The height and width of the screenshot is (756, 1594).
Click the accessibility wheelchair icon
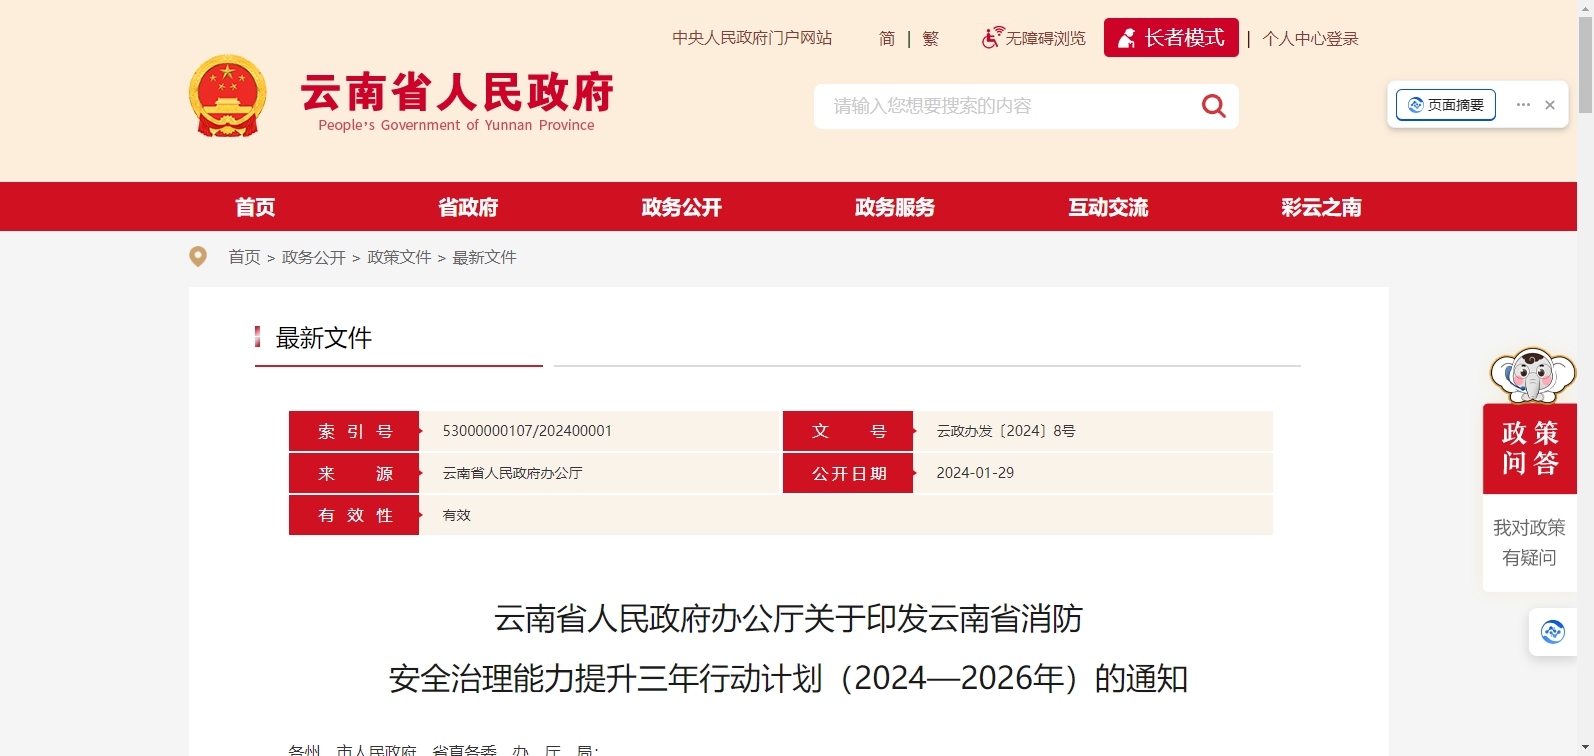991,38
